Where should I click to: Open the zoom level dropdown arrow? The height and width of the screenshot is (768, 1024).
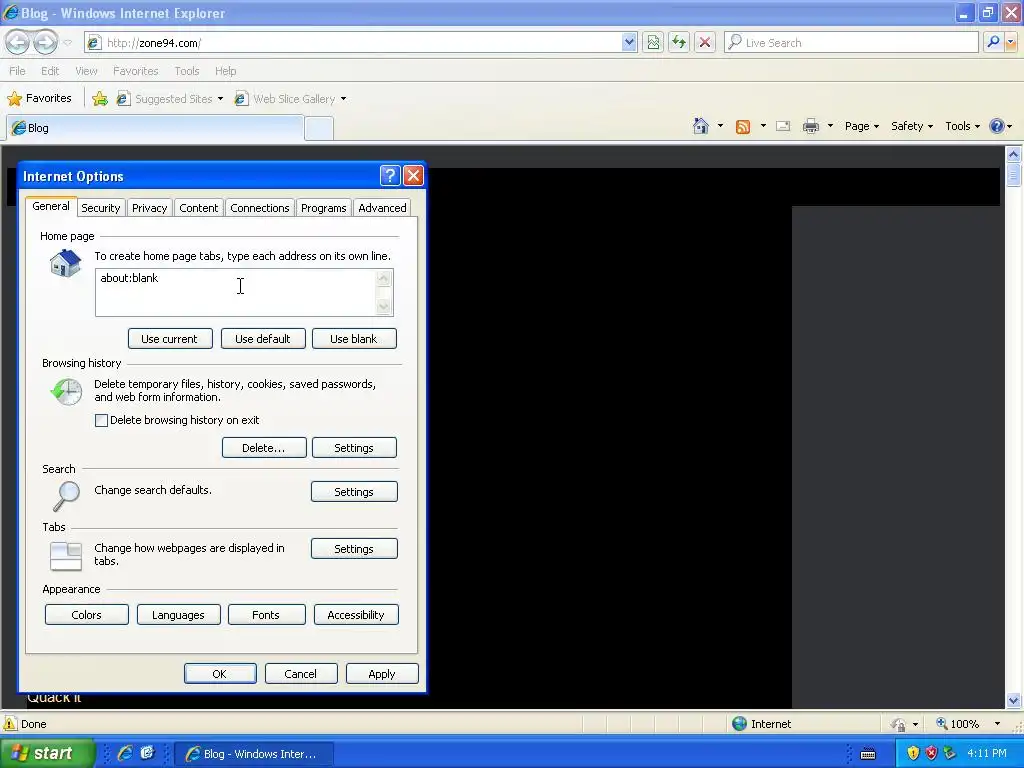click(997, 724)
